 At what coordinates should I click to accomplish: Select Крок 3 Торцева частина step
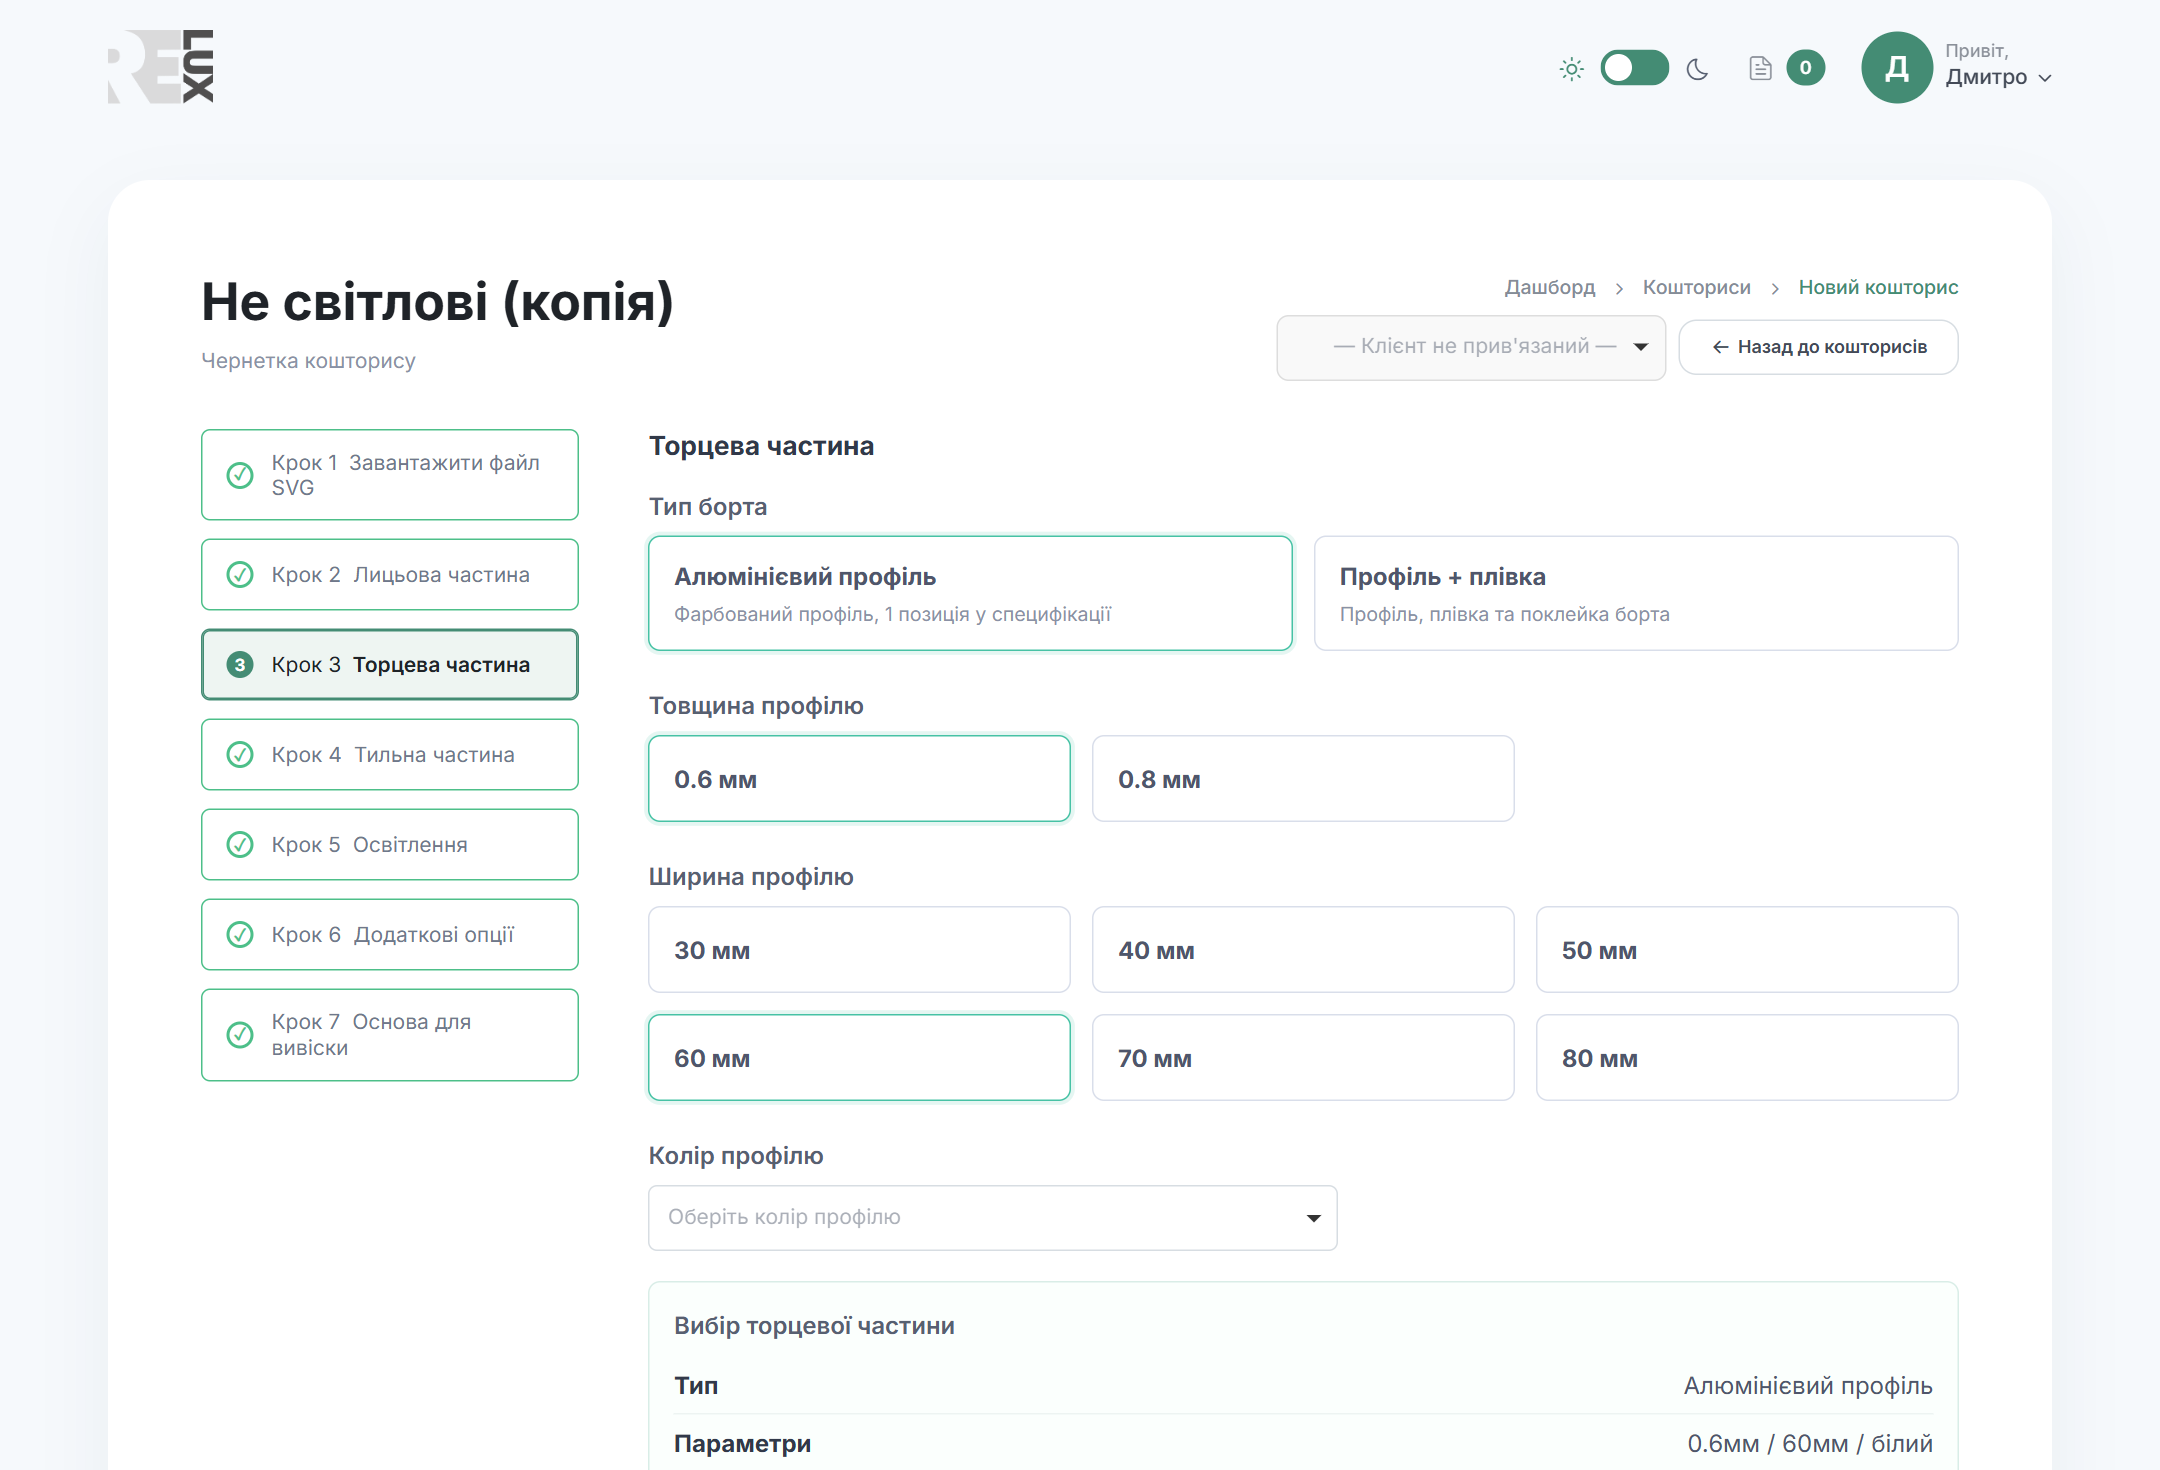point(390,665)
